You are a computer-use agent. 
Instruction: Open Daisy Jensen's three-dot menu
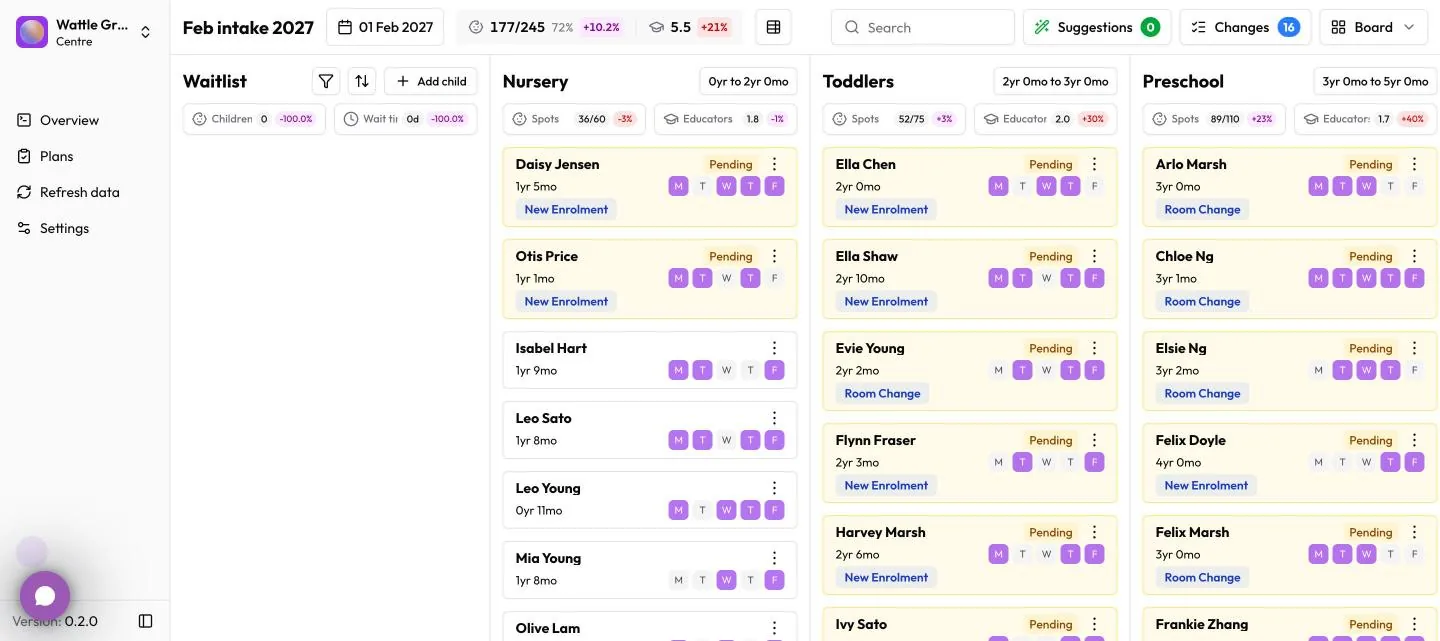pyautogui.click(x=774, y=164)
